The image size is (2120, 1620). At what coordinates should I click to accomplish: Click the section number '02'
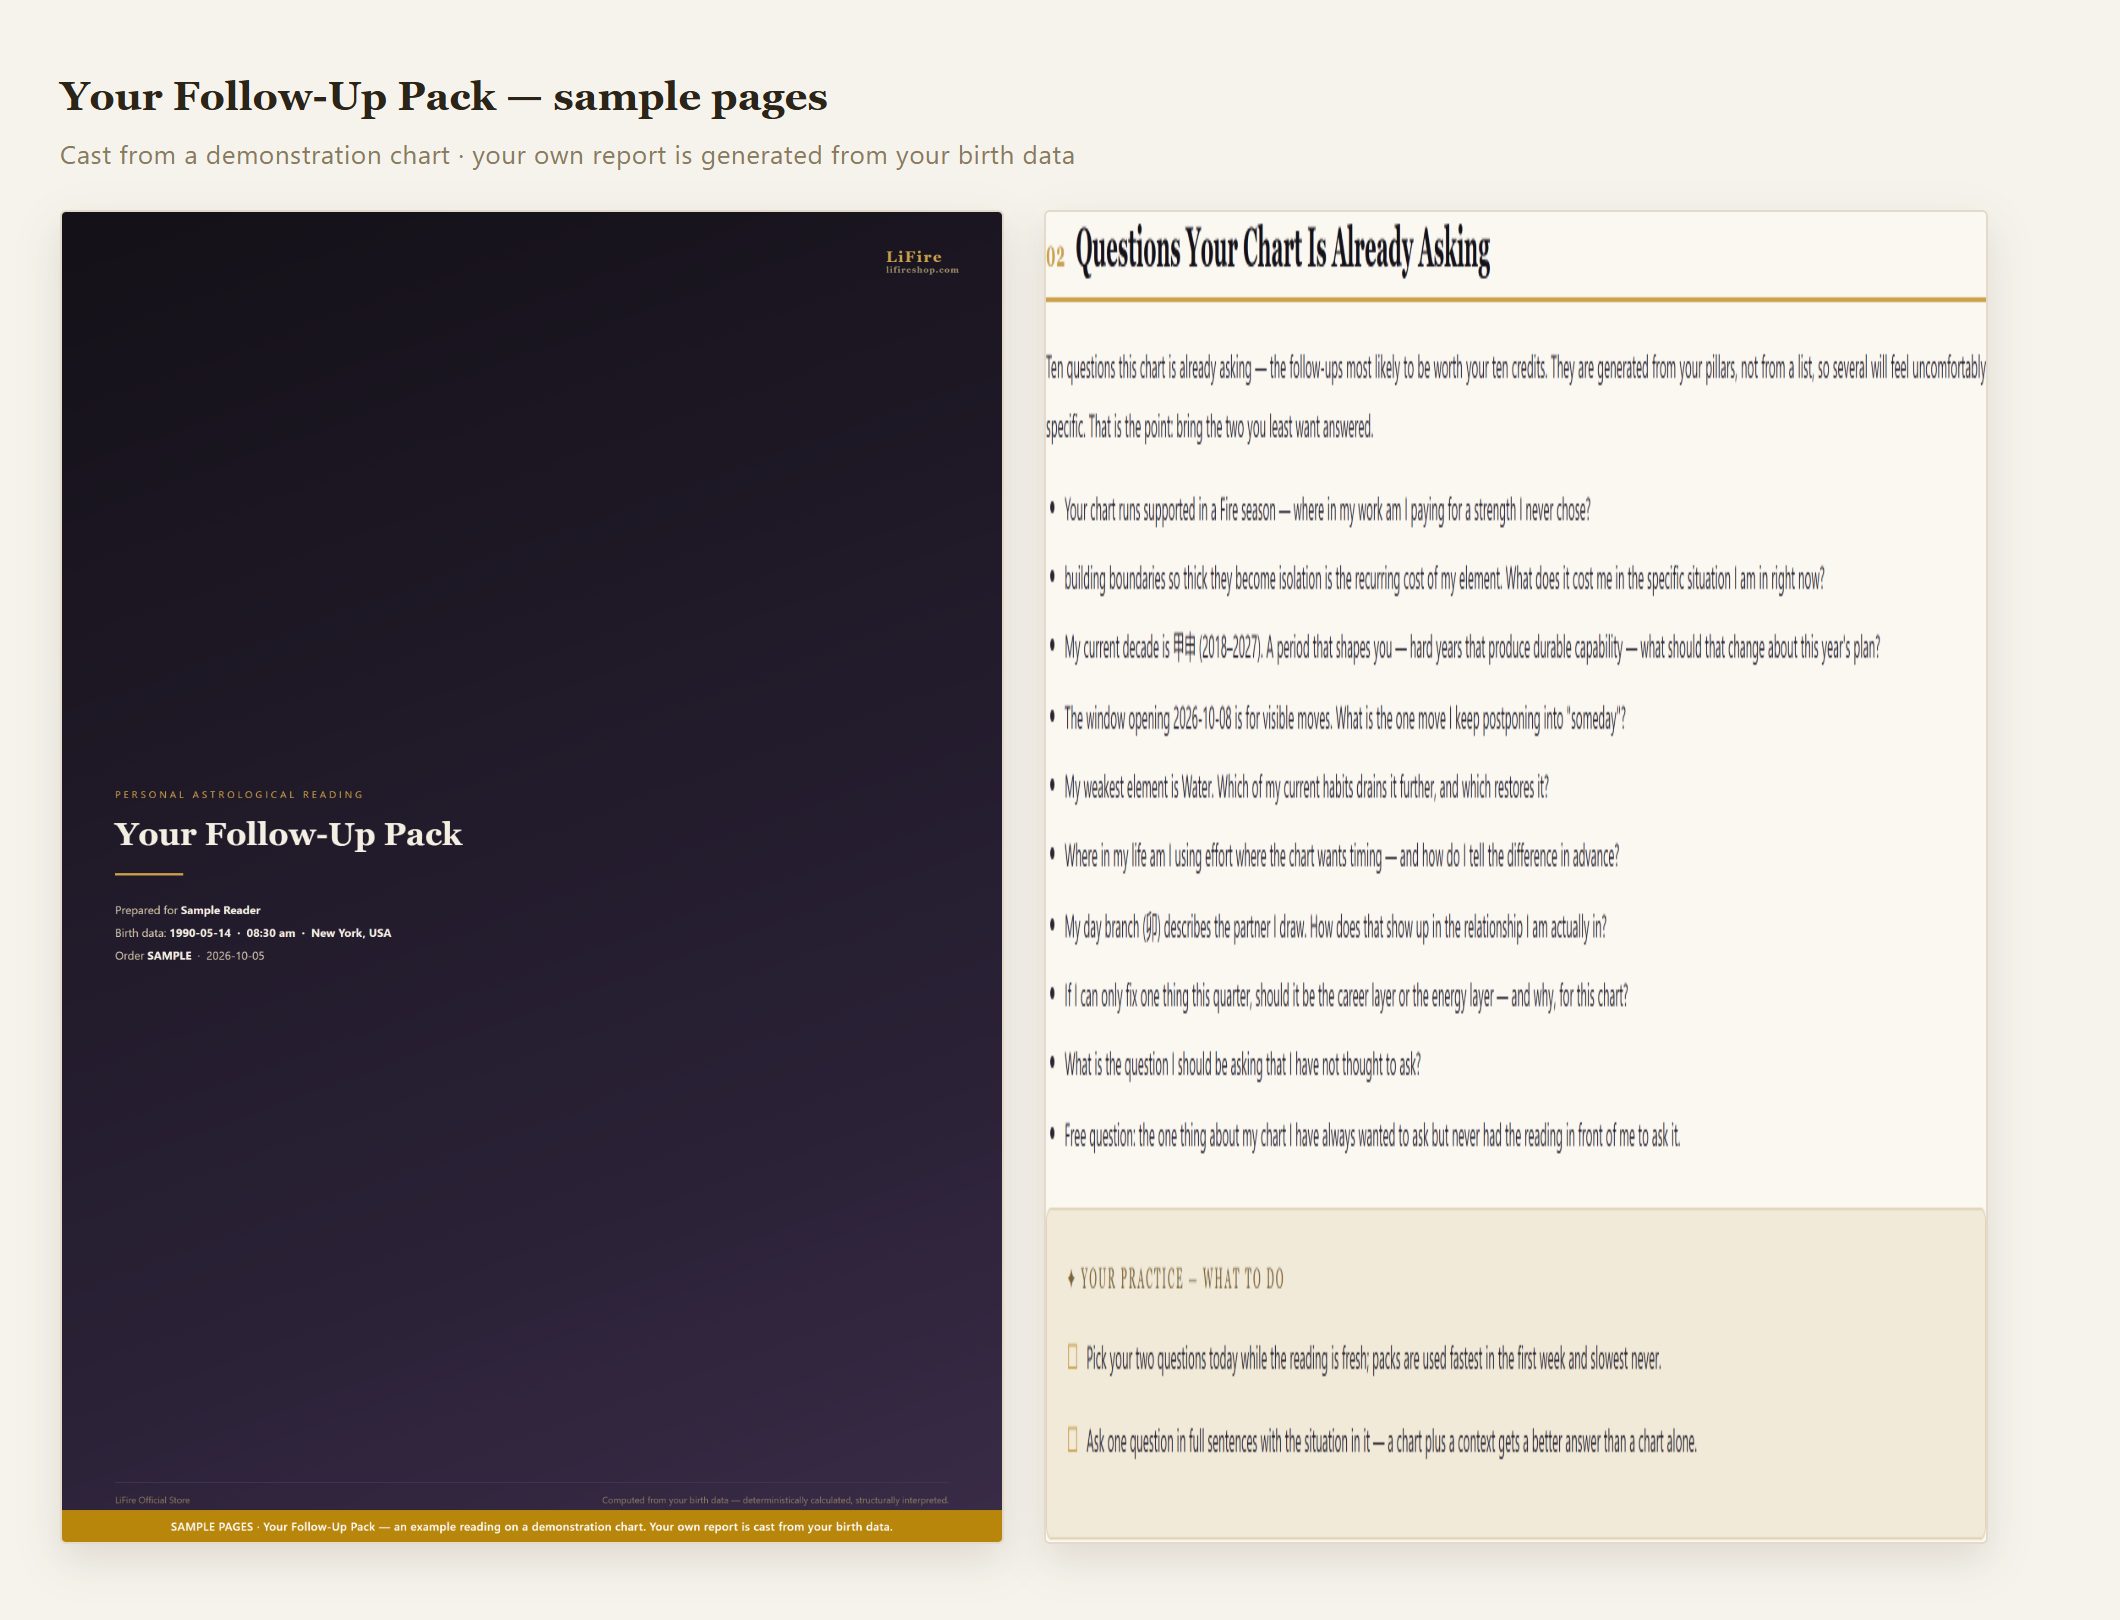(1055, 257)
